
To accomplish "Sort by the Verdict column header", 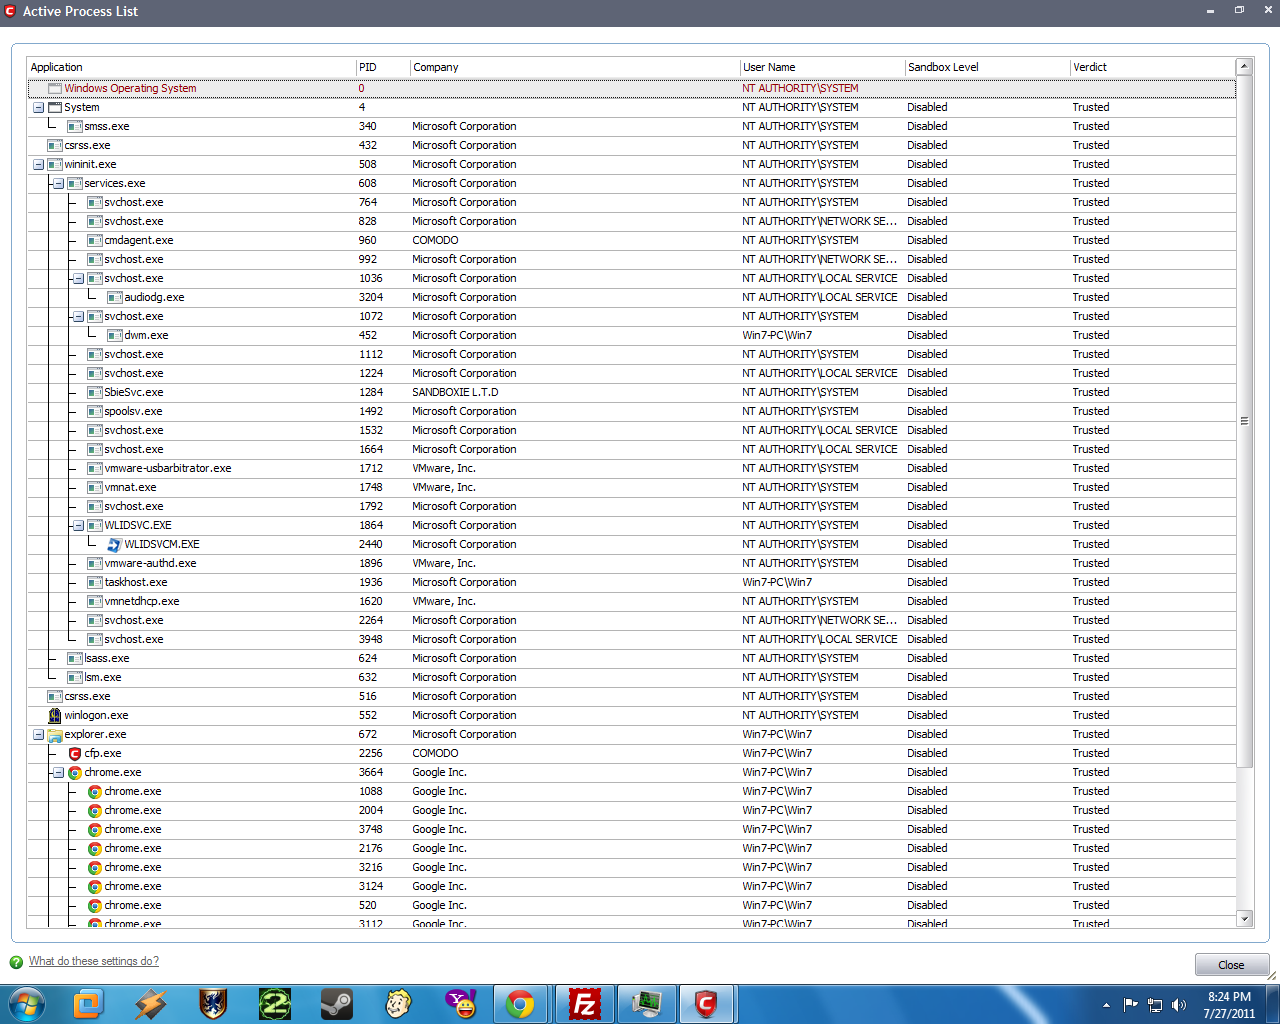I will pos(1153,67).
